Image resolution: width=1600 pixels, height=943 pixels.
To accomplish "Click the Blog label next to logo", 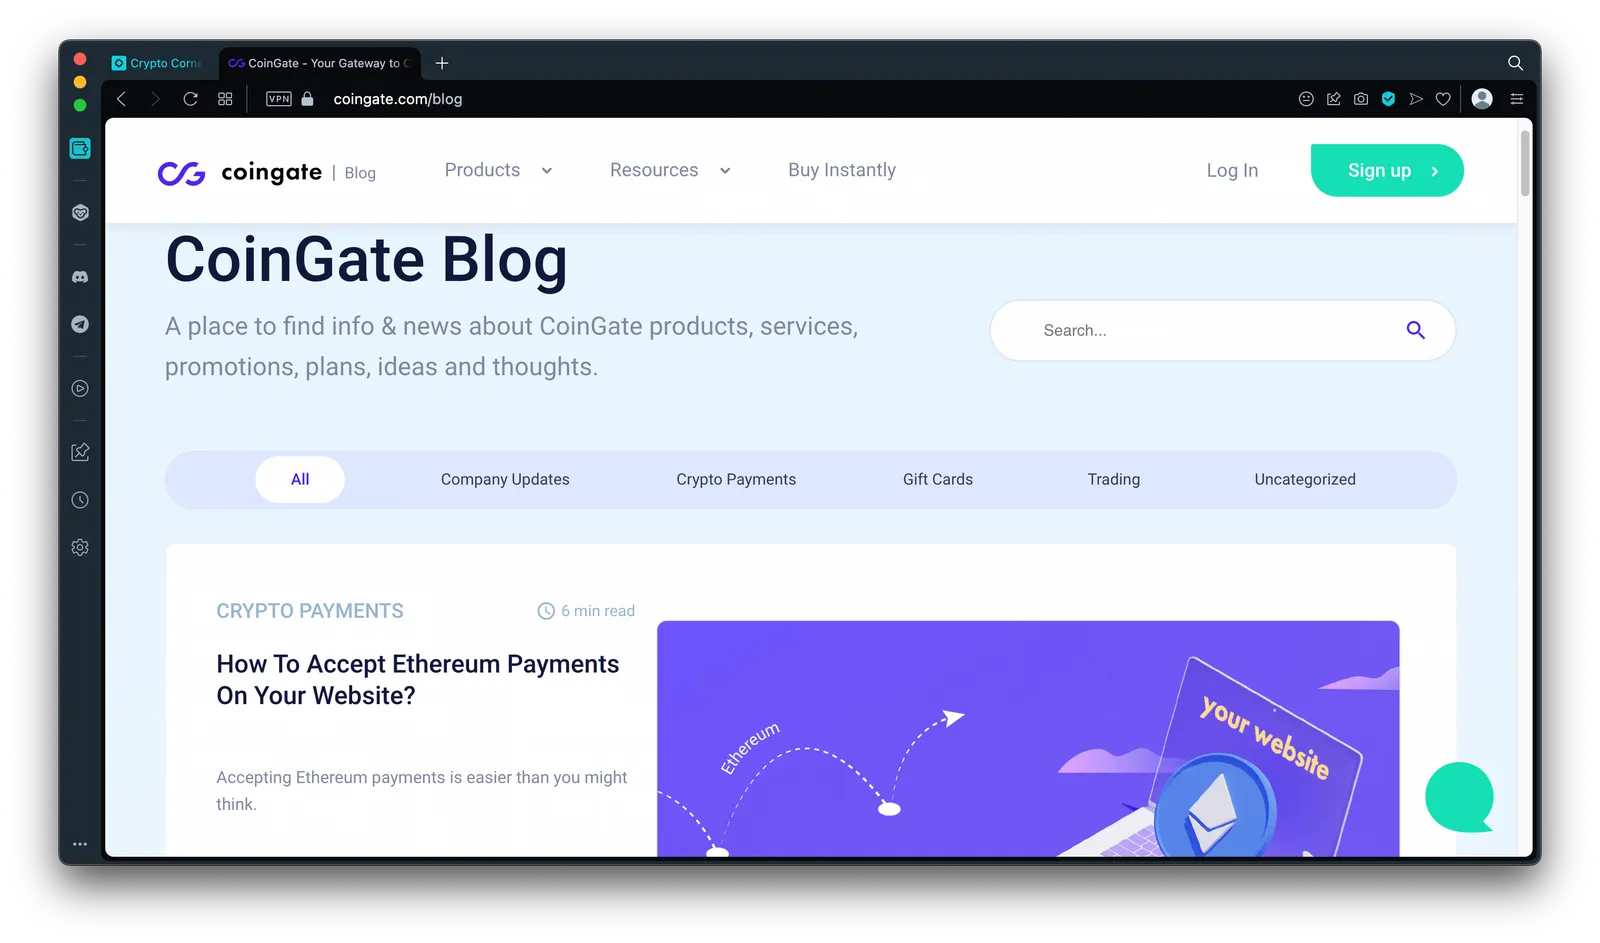I will coord(360,173).
